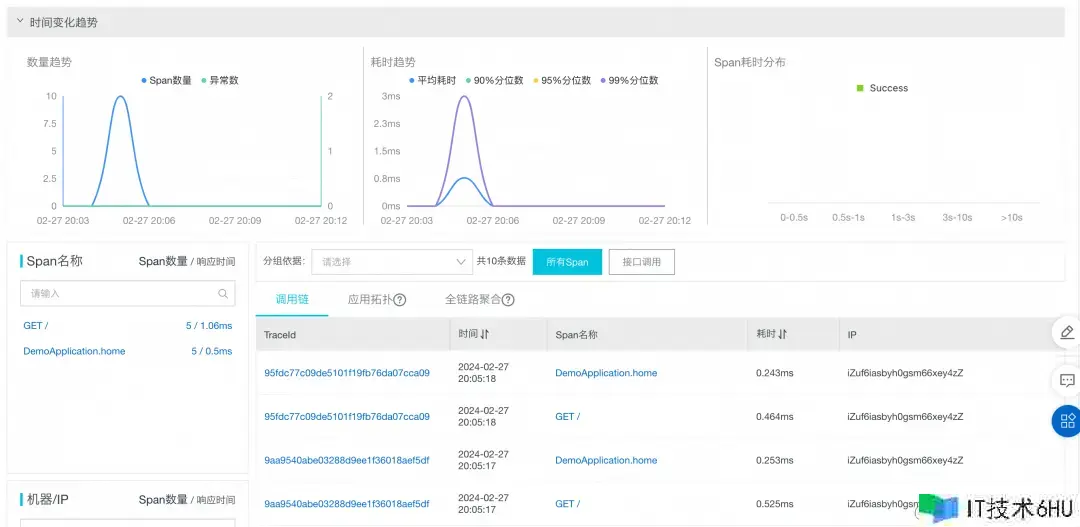Click the search magnifier in Span名称 input
Image resolution: width=1080 pixels, height=527 pixels.
click(223, 294)
